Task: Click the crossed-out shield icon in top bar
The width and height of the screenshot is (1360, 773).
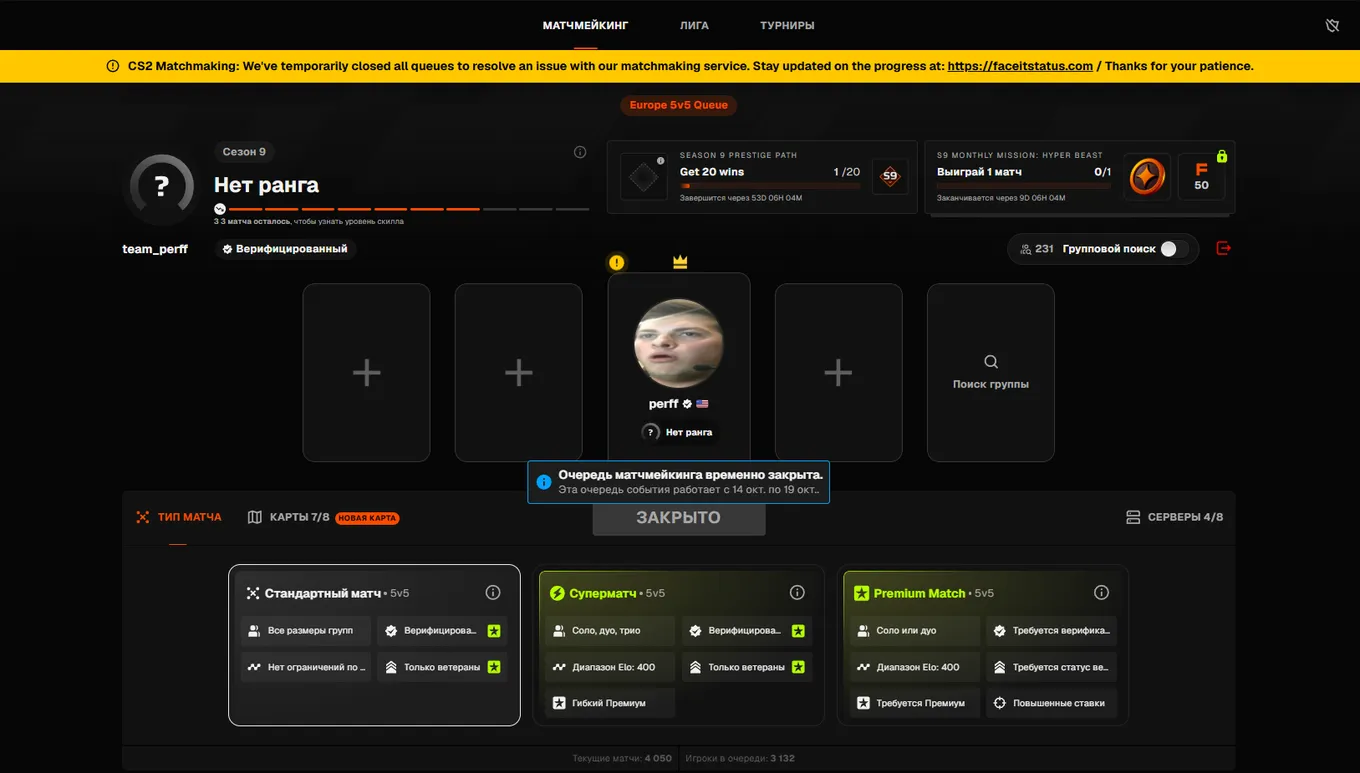Action: tap(1332, 25)
